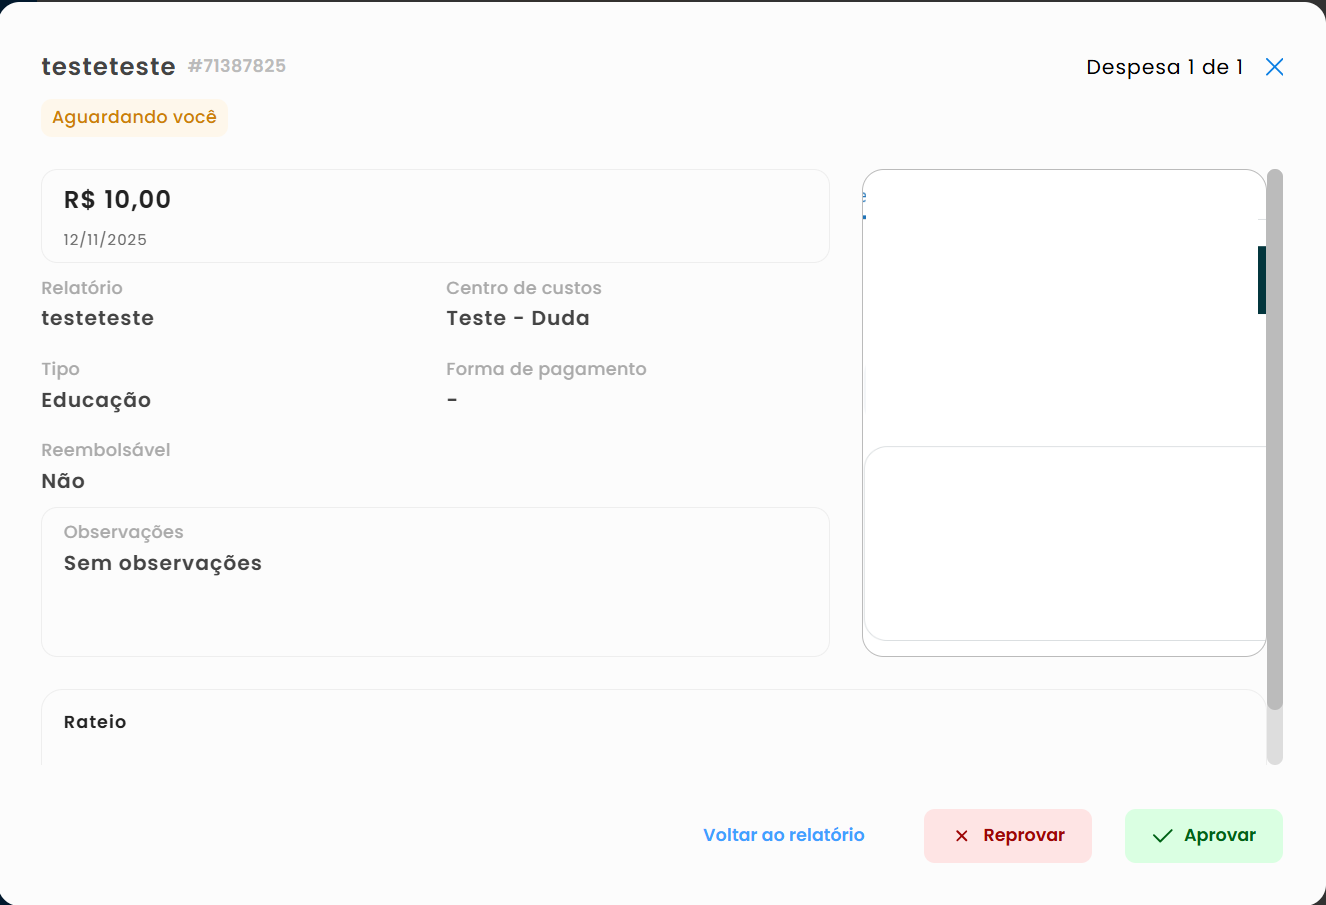This screenshot has width=1326, height=905.
Task: Go back via Voltar ao relatório link
Action: coord(783,835)
